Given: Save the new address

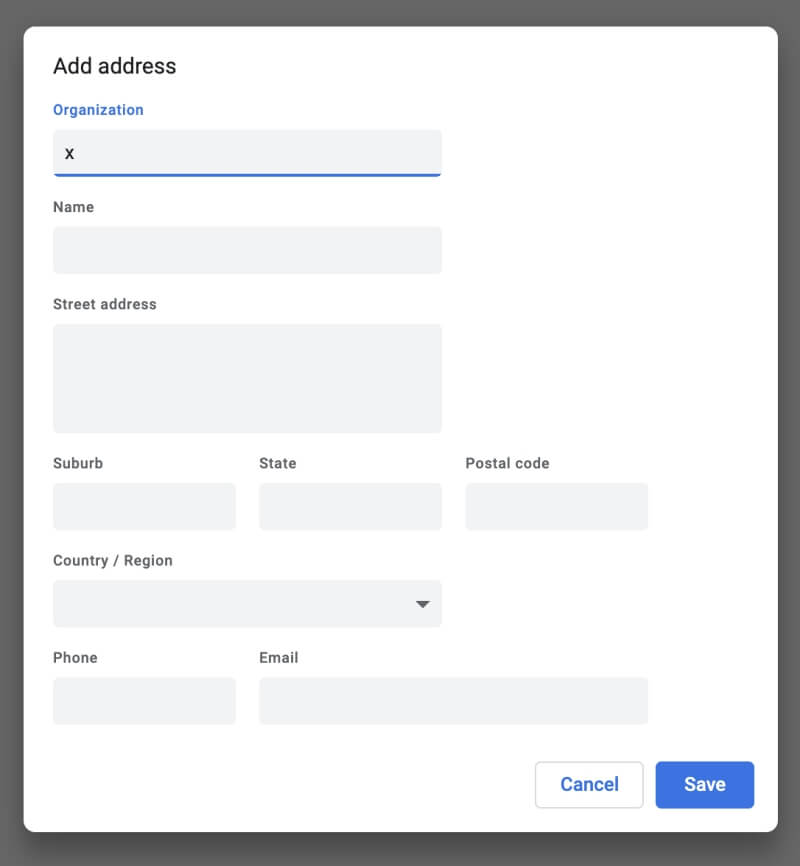Looking at the screenshot, I should (704, 784).
